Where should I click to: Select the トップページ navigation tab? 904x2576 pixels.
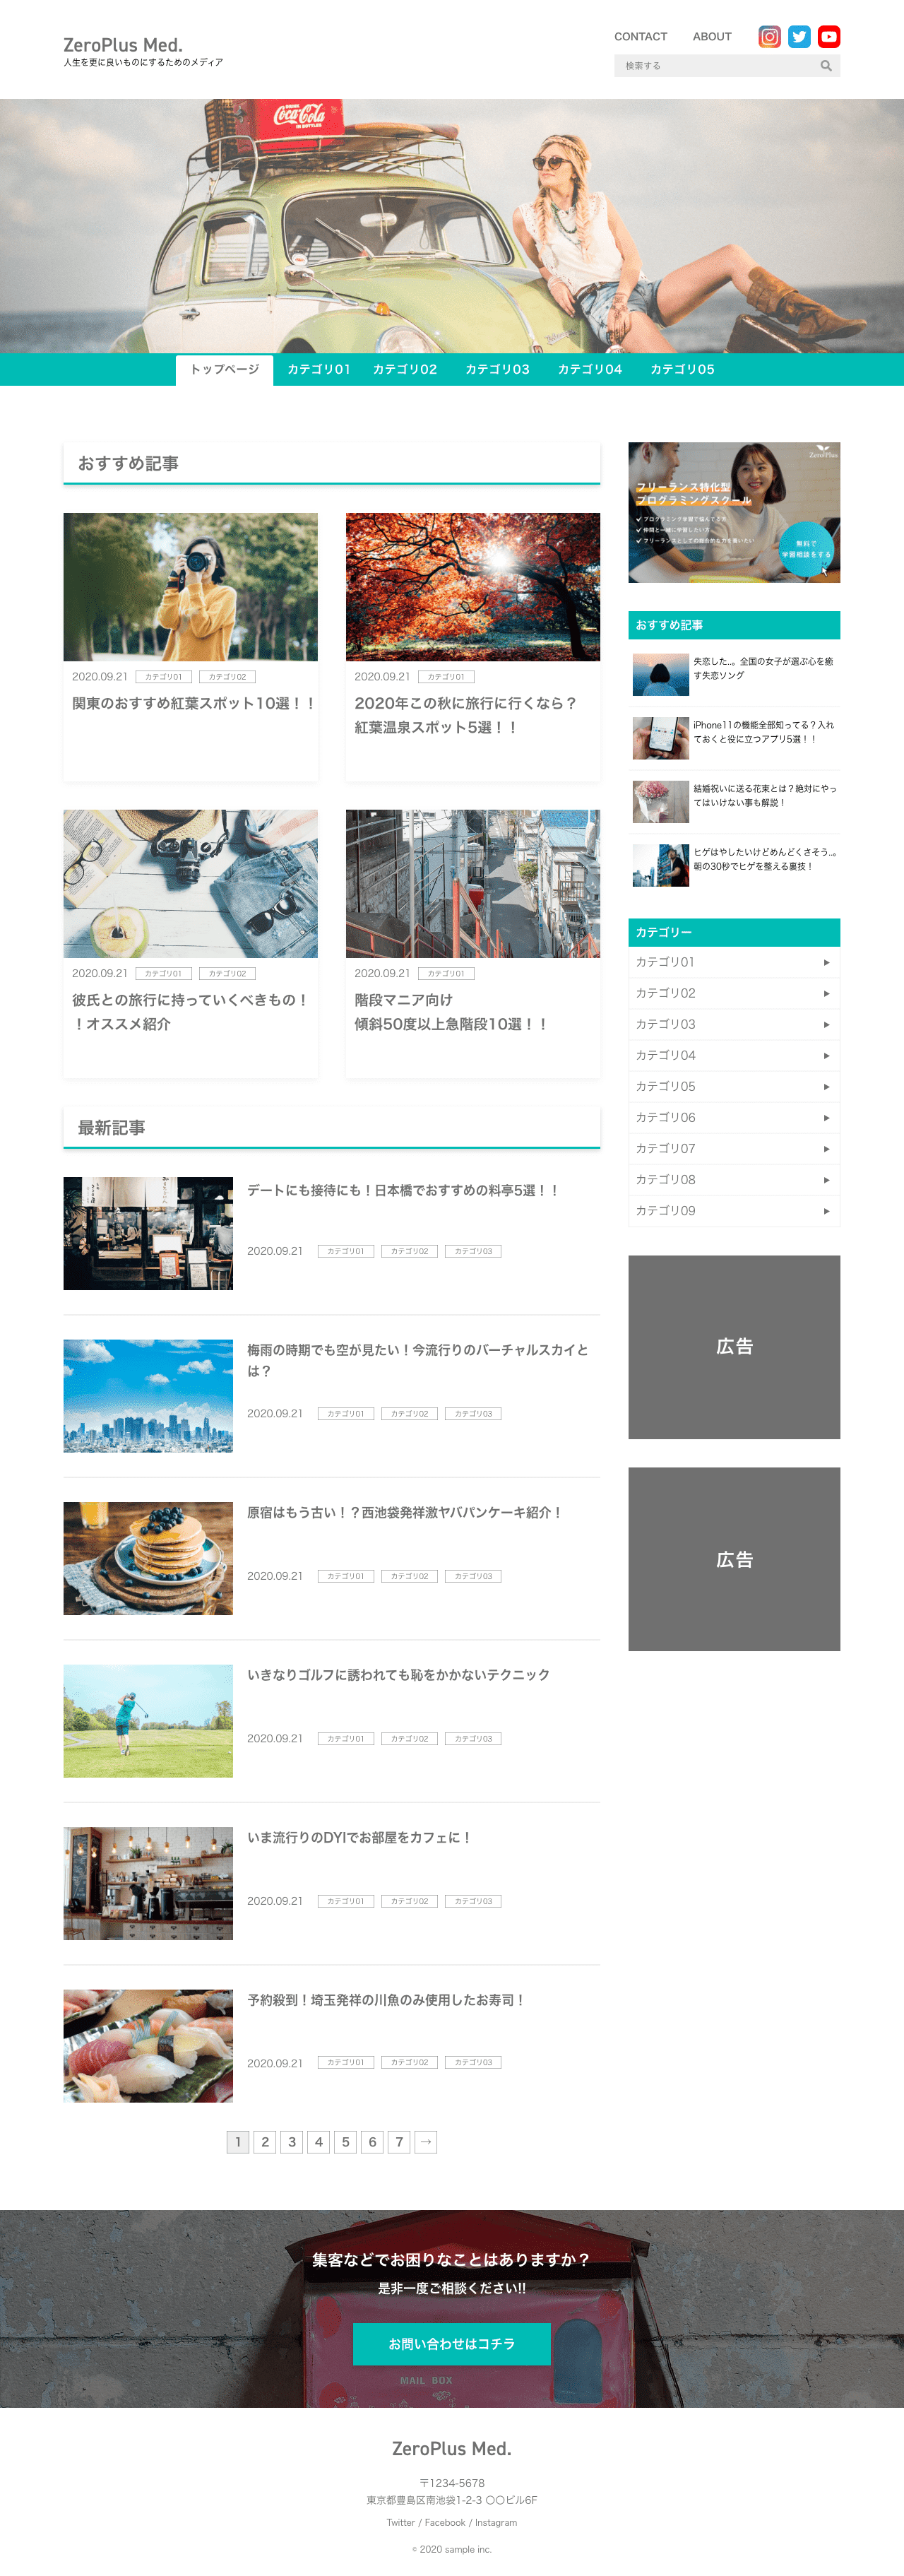[x=225, y=369]
